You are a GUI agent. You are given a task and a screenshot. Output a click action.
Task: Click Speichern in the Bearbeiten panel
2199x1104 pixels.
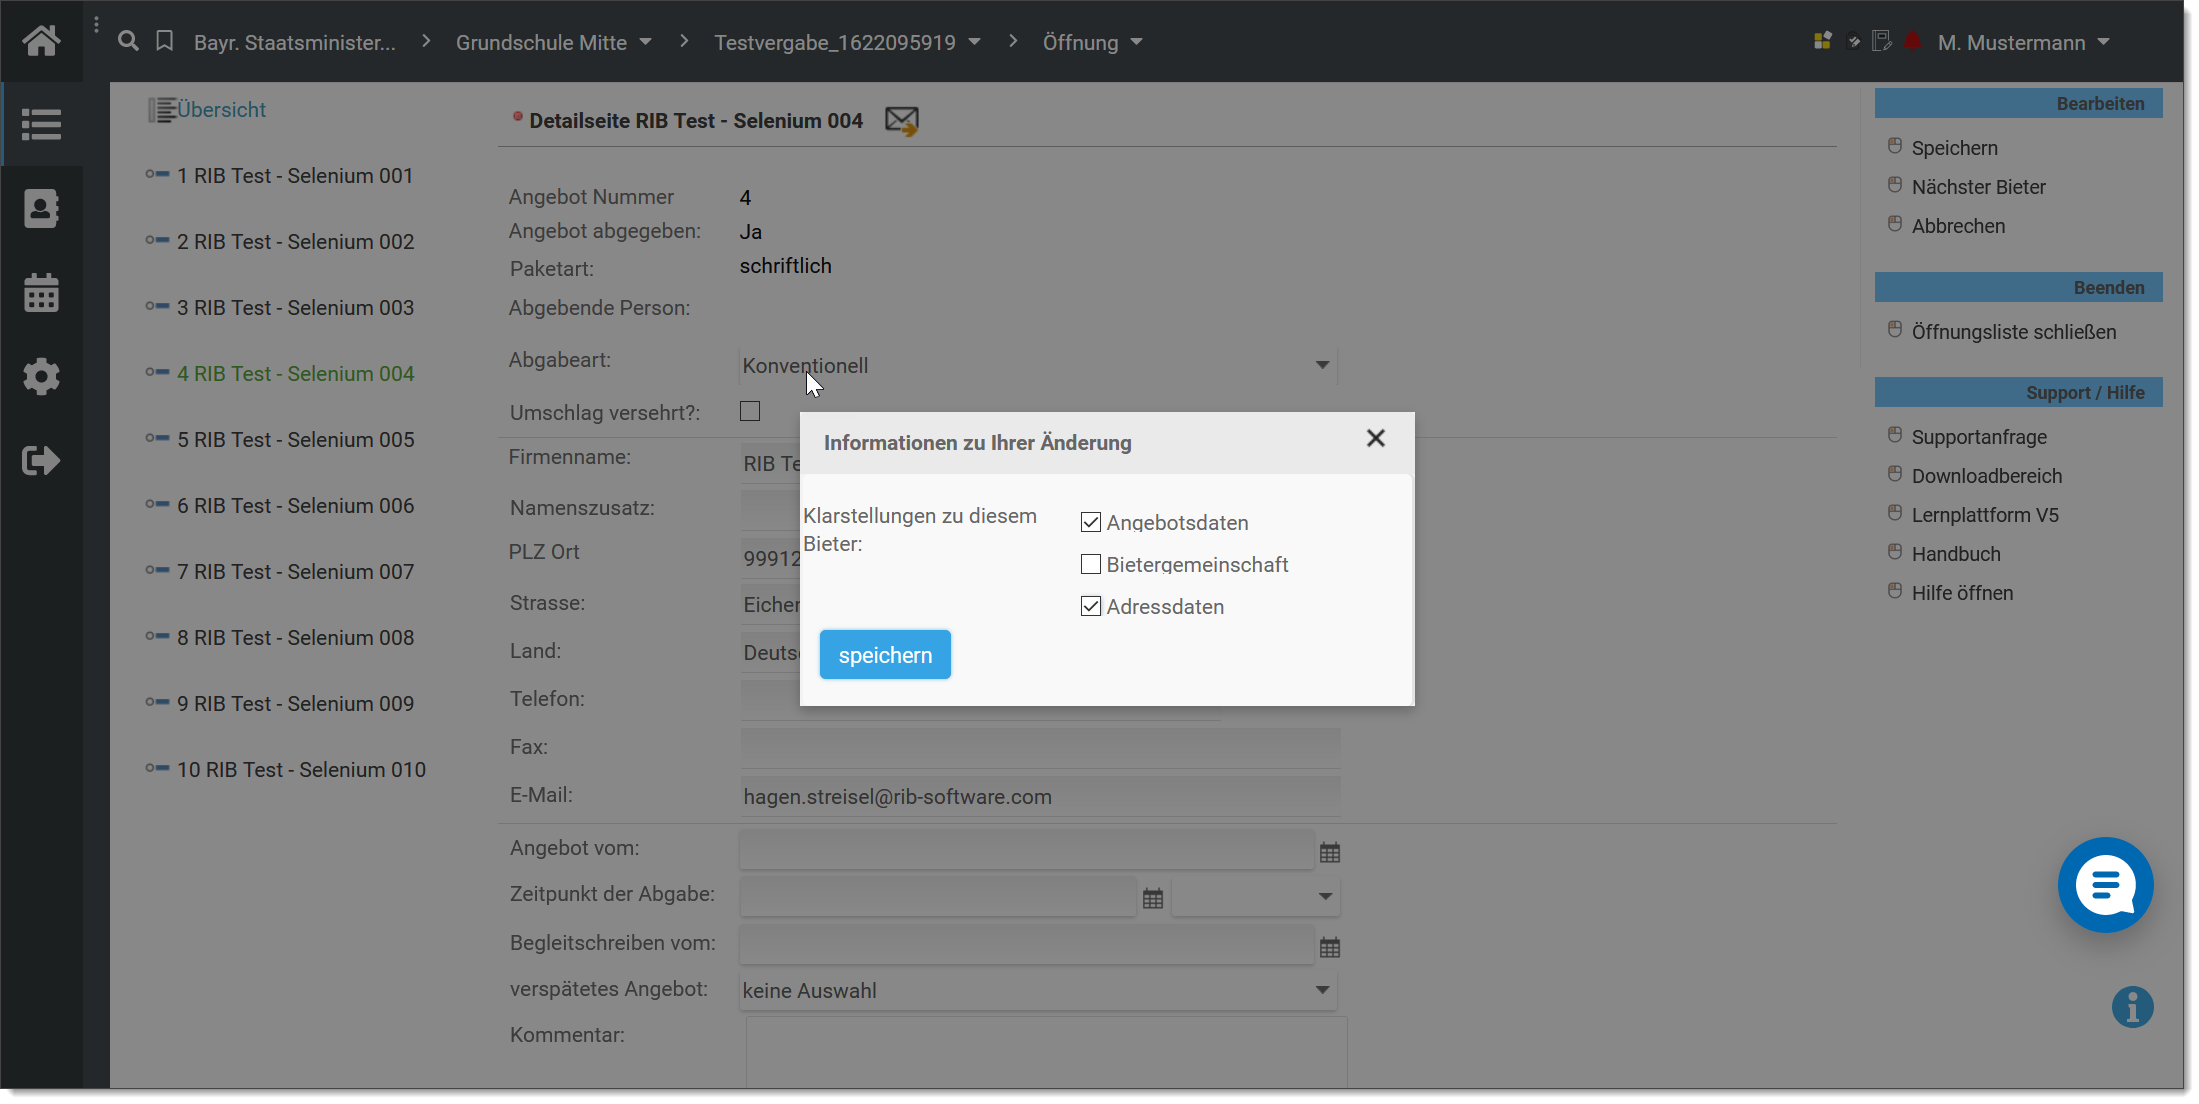[1954, 148]
